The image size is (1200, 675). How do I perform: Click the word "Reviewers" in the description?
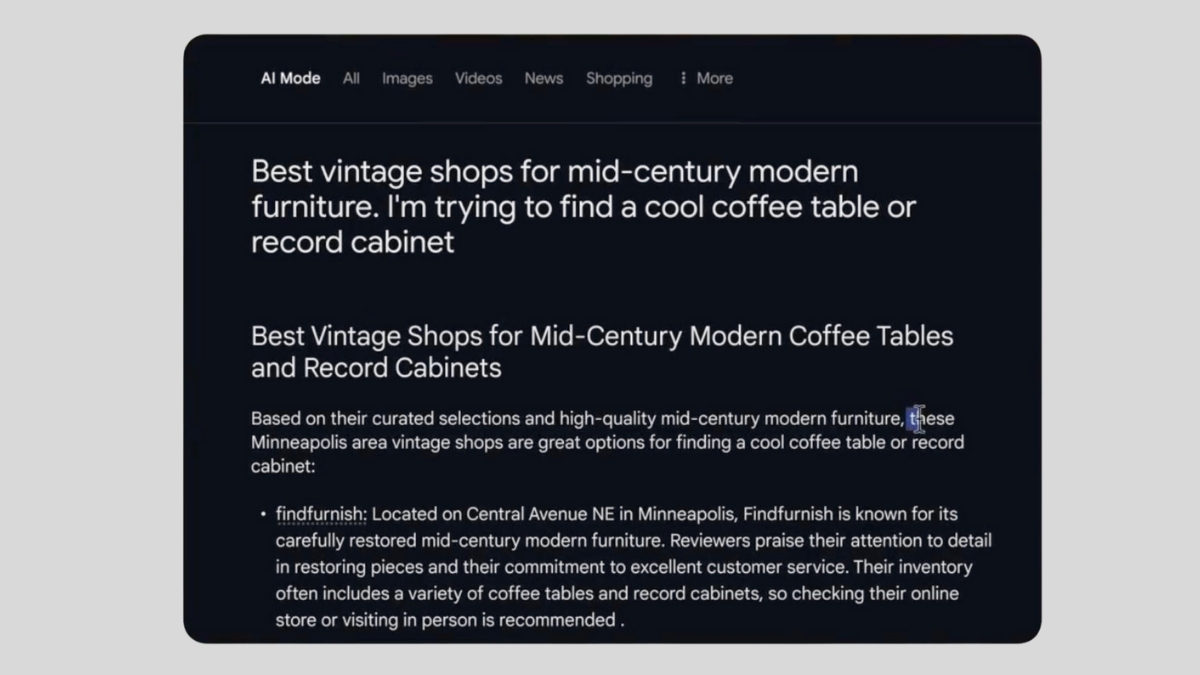(709, 541)
